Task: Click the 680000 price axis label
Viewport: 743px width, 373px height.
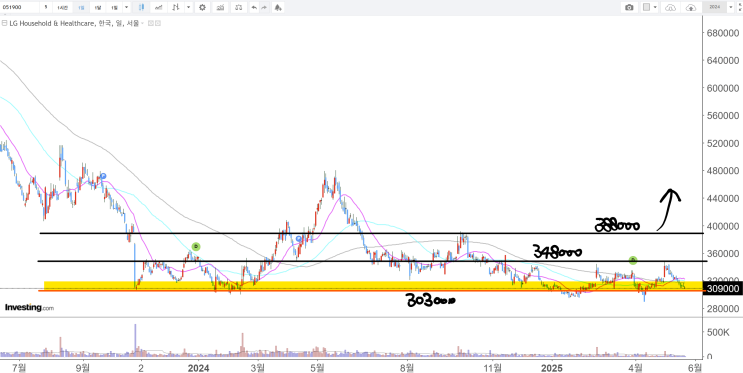Action: pyautogui.click(x=722, y=33)
